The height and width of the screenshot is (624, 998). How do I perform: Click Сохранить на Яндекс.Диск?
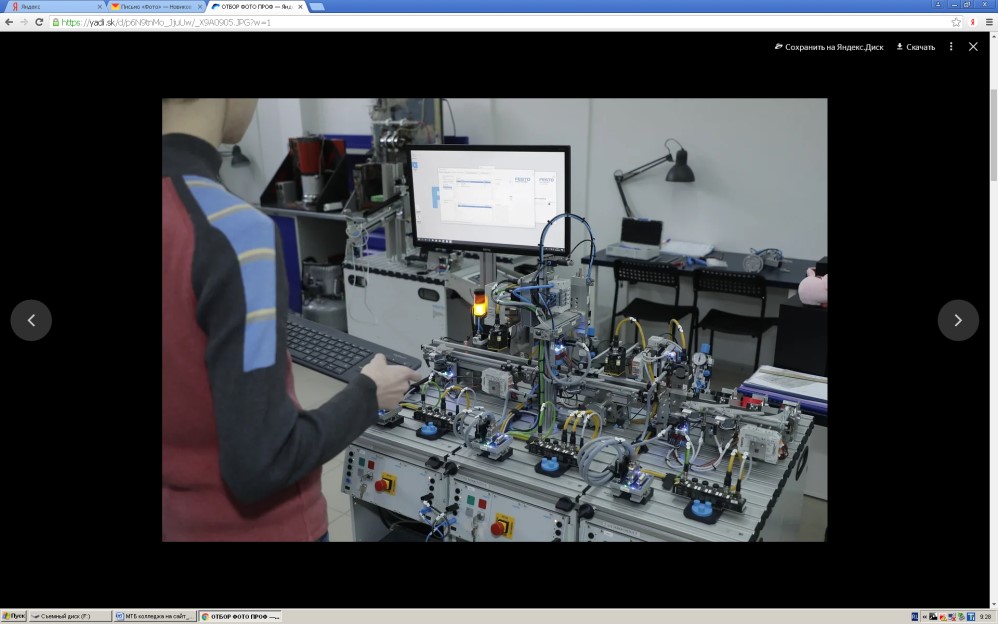pyautogui.click(x=829, y=47)
